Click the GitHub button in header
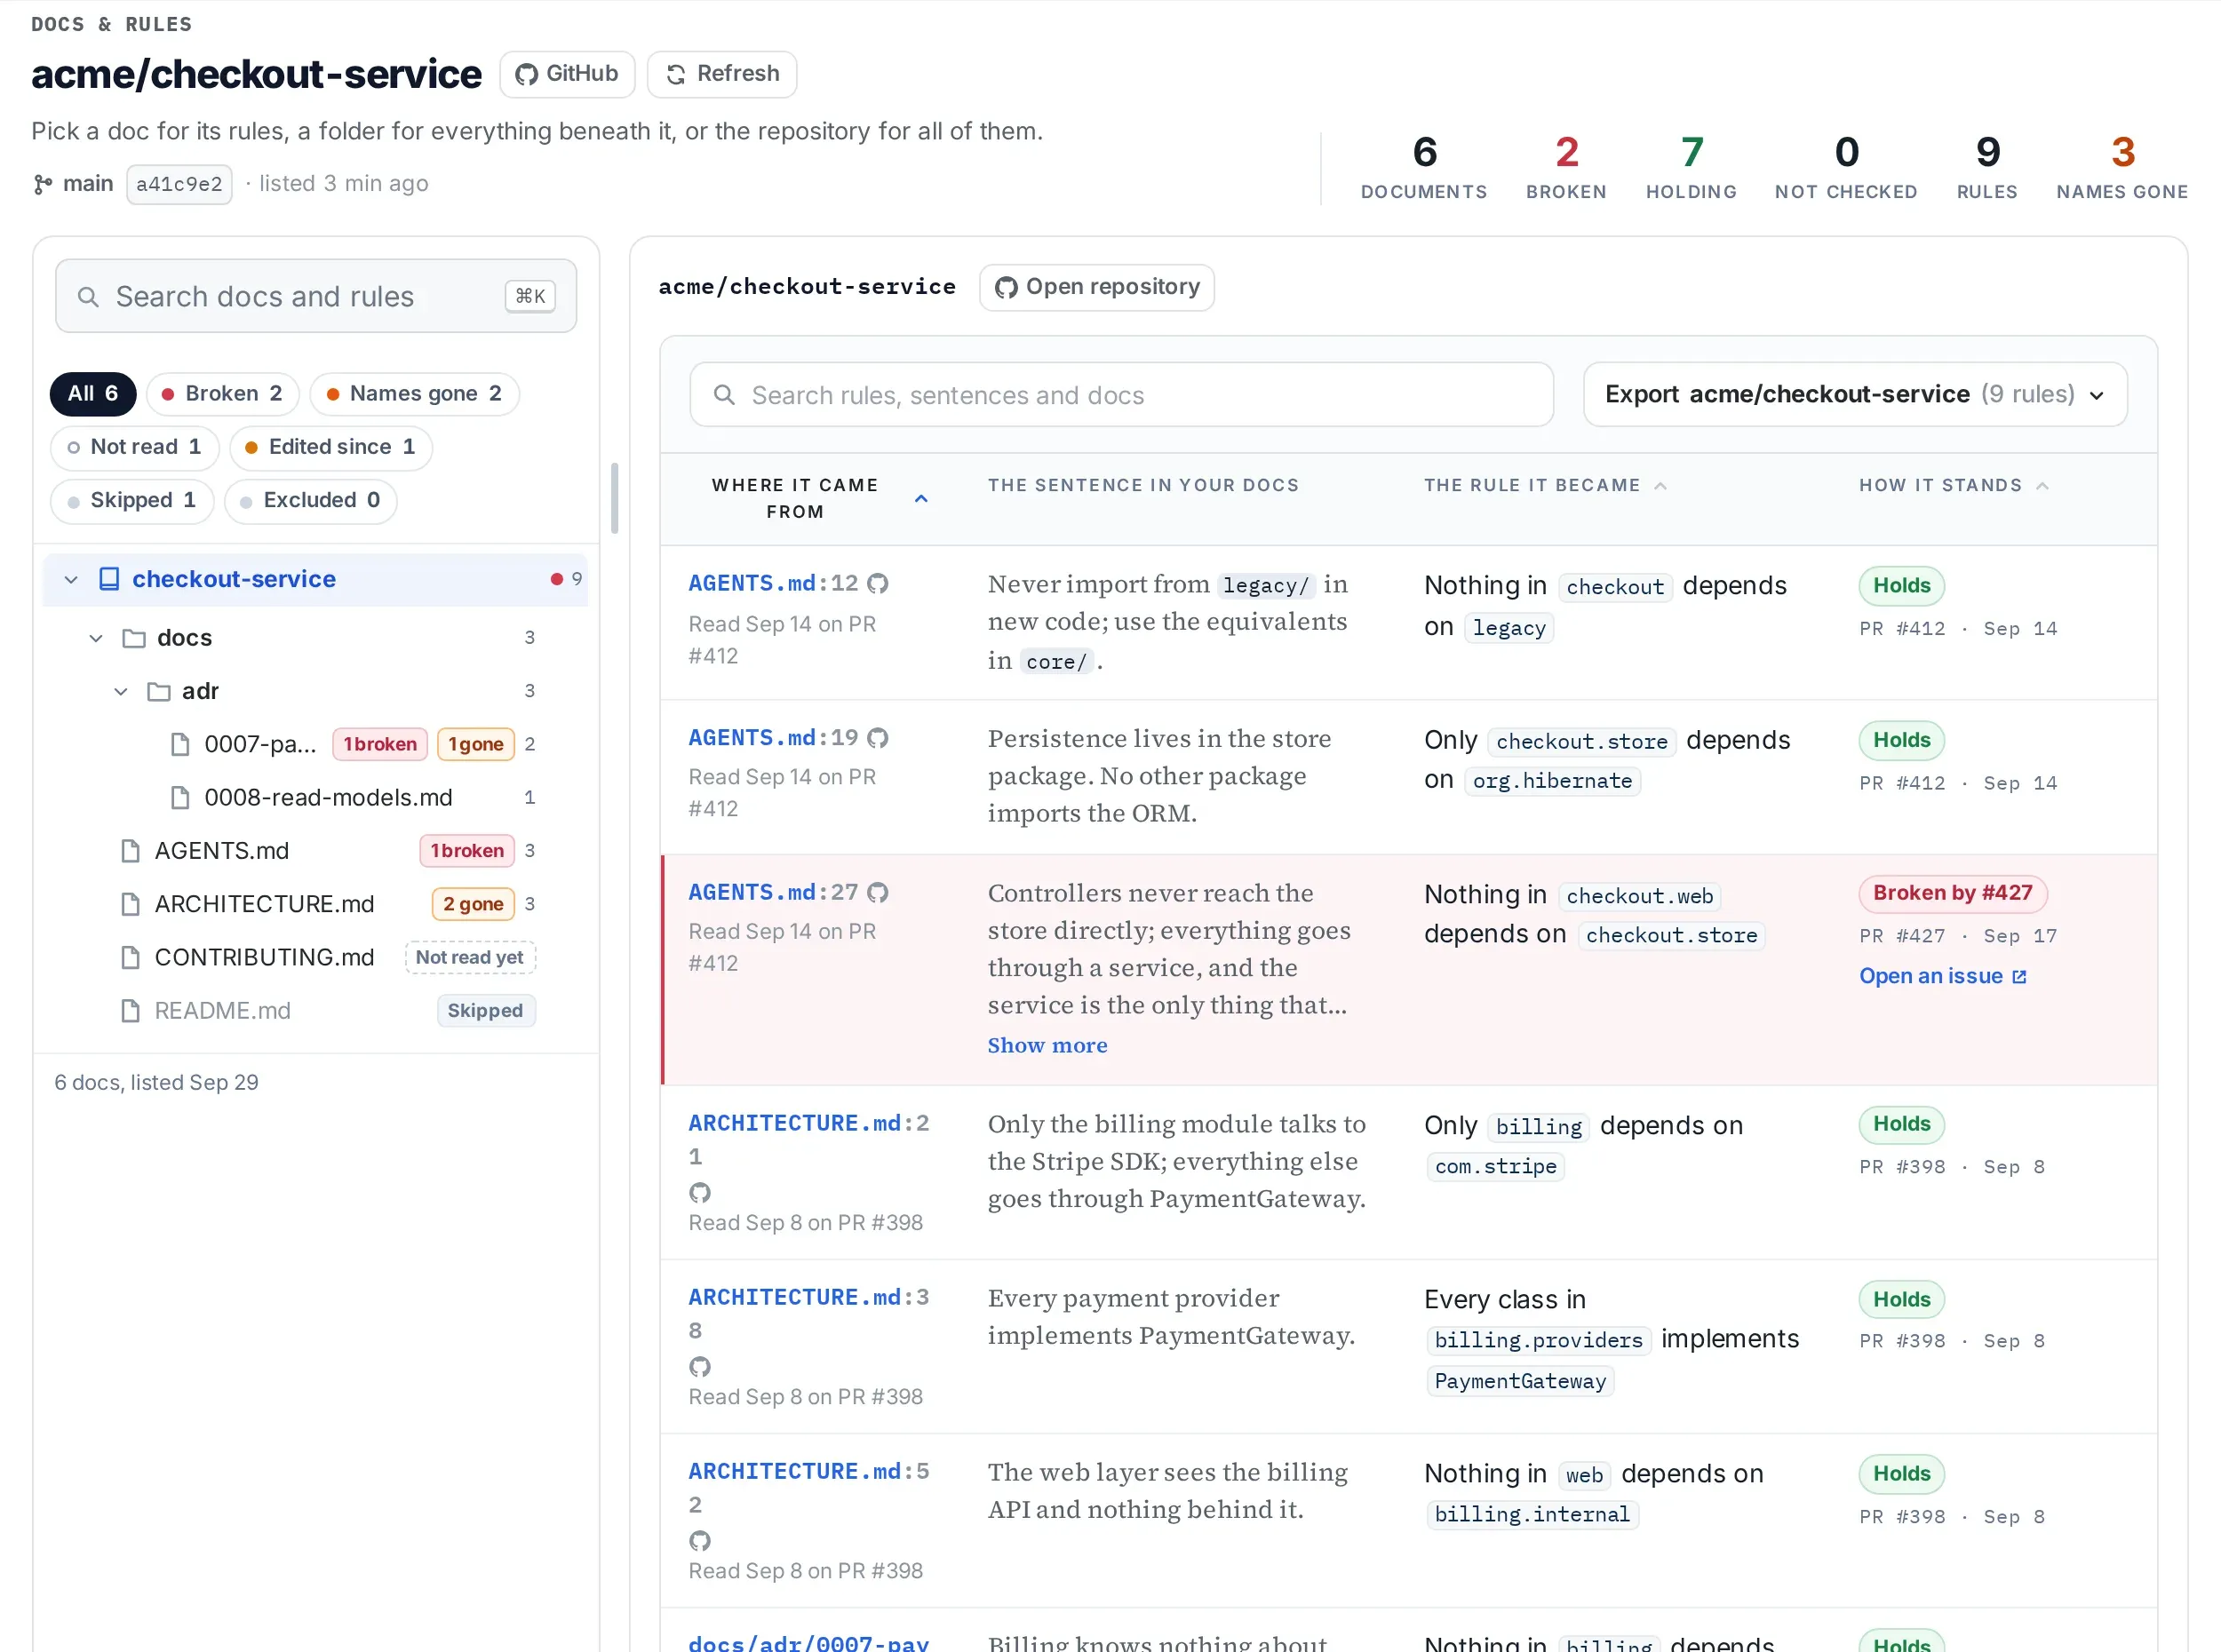 (567, 74)
